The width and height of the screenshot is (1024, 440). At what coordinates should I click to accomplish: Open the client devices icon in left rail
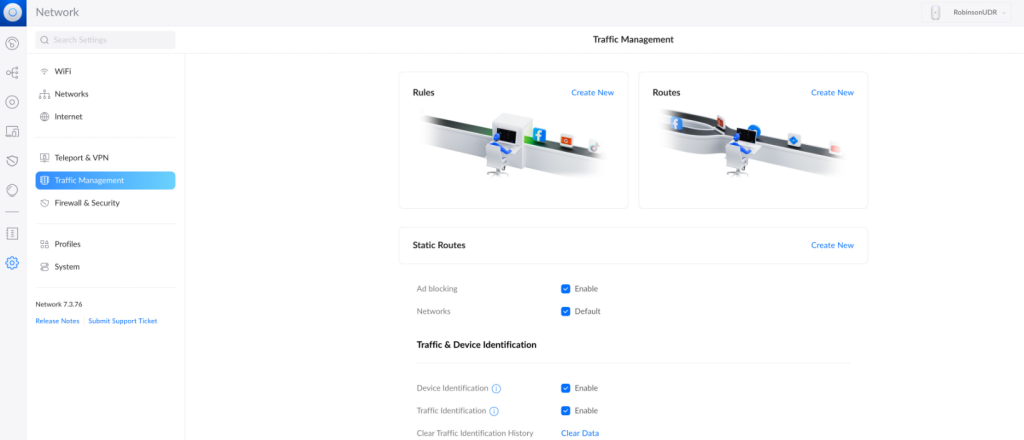click(x=13, y=131)
